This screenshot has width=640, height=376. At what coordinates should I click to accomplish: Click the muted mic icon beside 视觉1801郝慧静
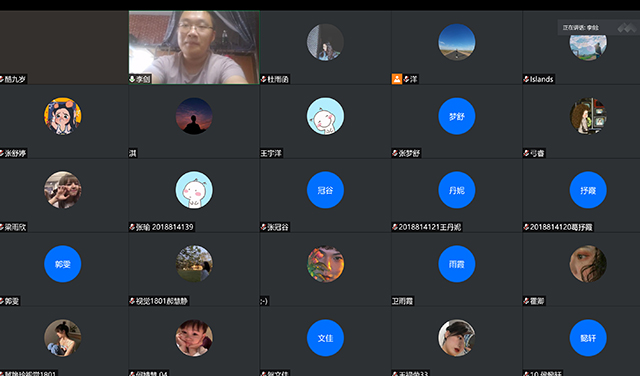click(132, 301)
